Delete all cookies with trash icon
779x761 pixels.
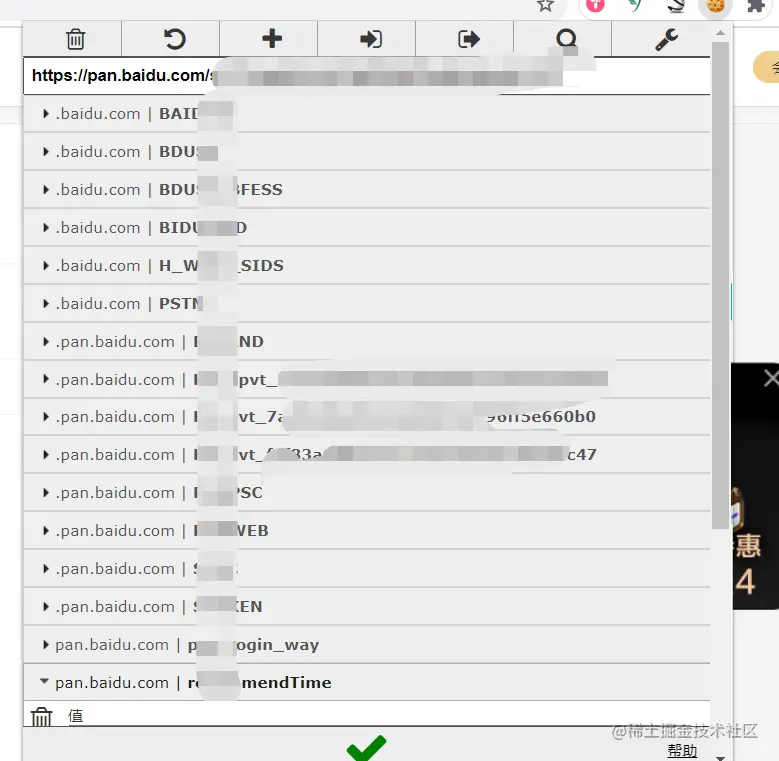(x=75, y=39)
